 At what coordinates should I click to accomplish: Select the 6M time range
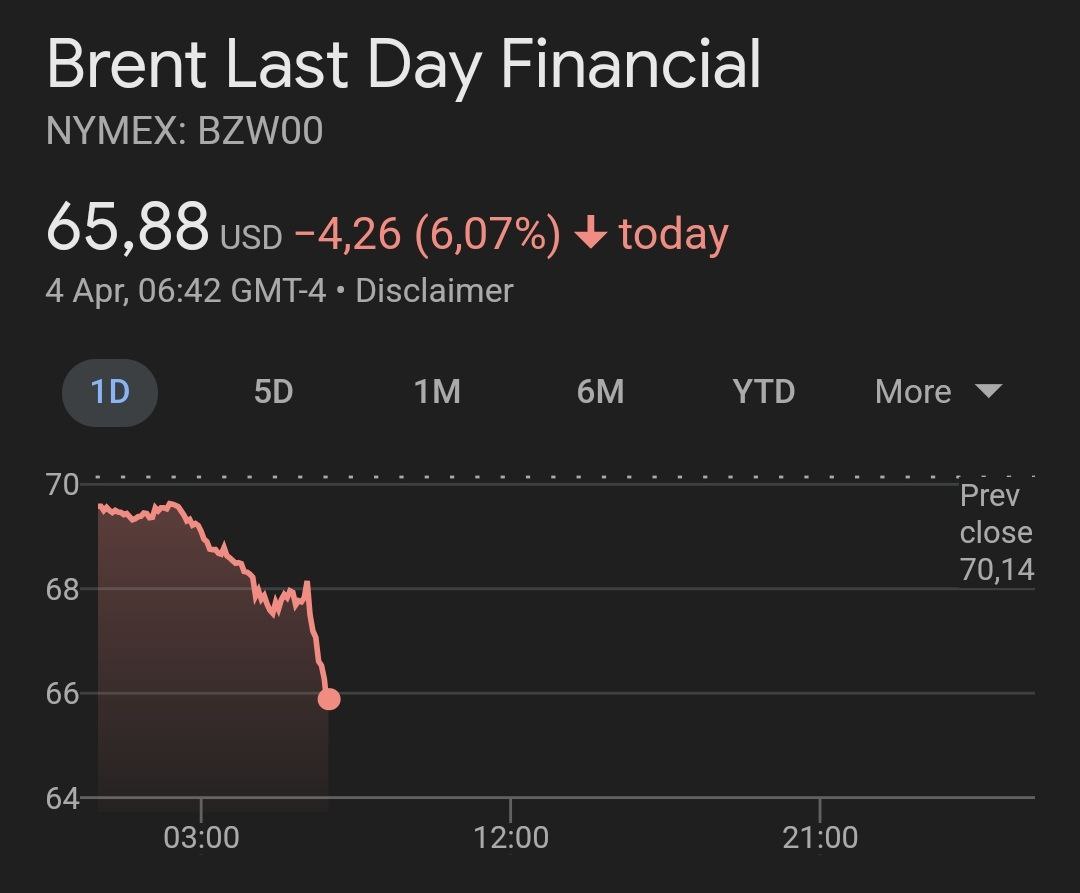click(x=600, y=391)
